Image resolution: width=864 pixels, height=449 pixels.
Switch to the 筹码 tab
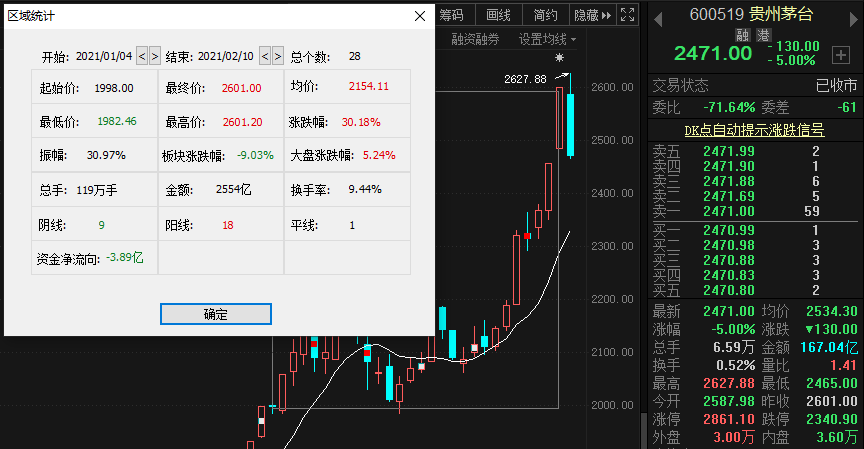451,15
